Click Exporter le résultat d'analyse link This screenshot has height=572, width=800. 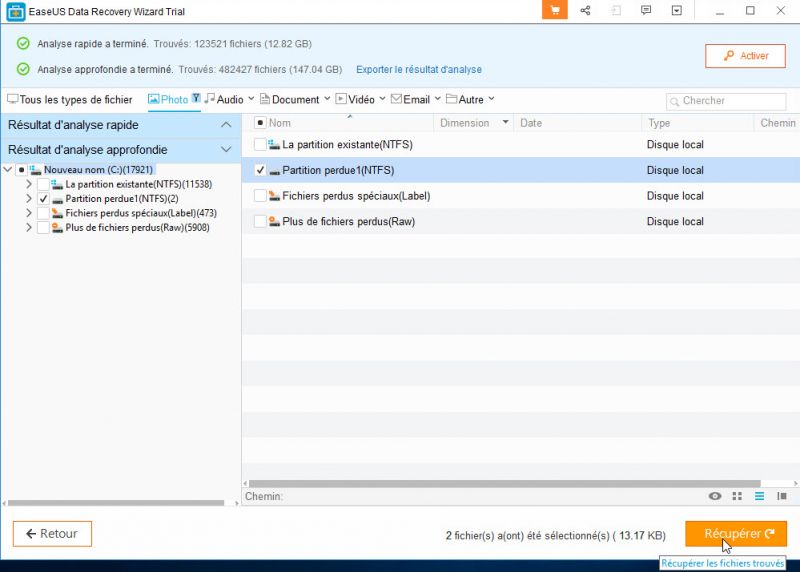tap(419, 69)
